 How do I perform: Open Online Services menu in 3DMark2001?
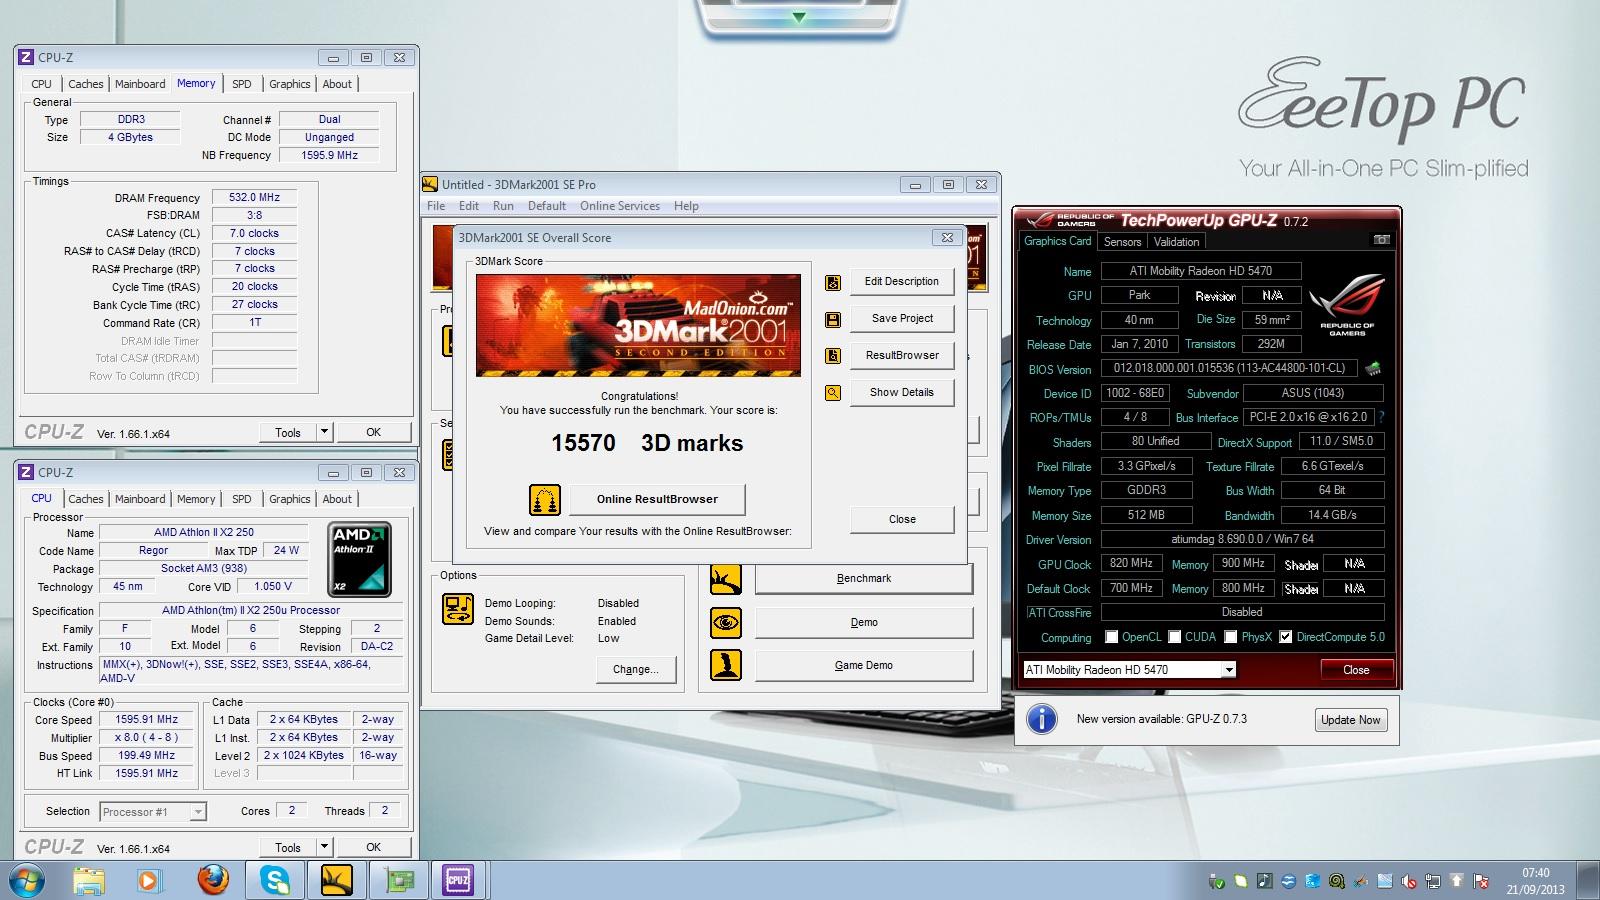620,206
